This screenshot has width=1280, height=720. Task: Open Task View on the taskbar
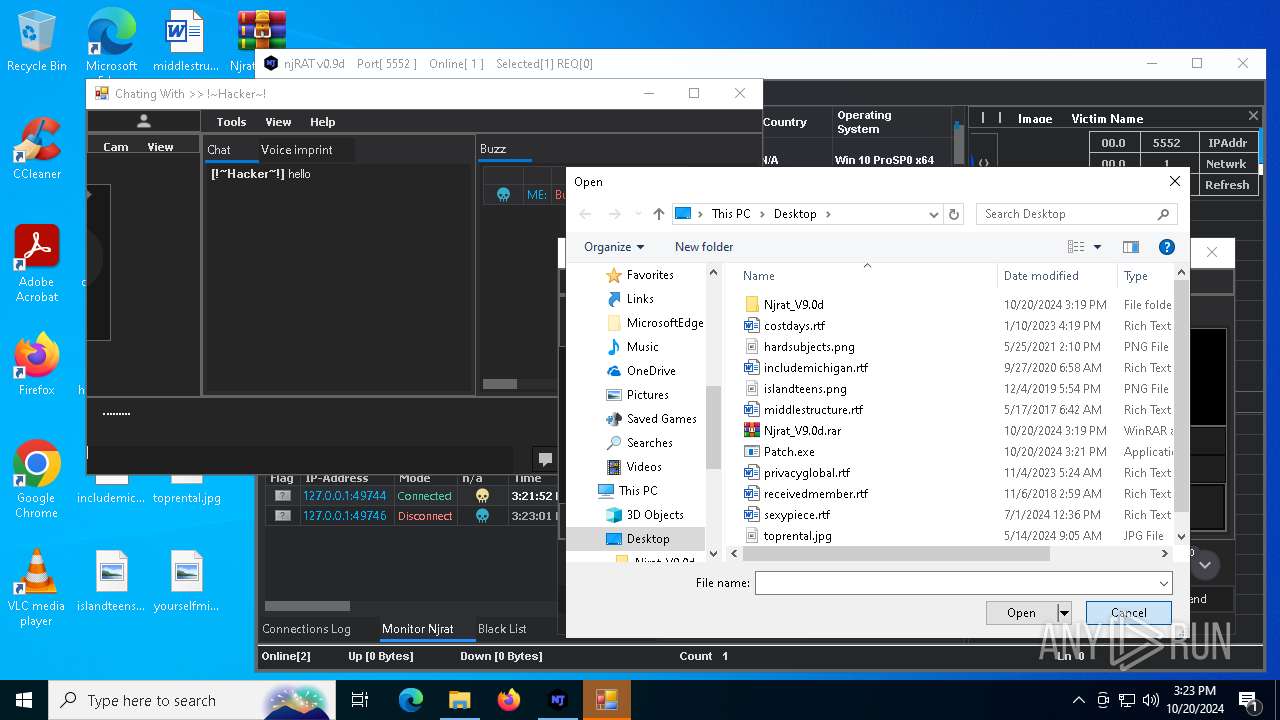click(x=361, y=700)
